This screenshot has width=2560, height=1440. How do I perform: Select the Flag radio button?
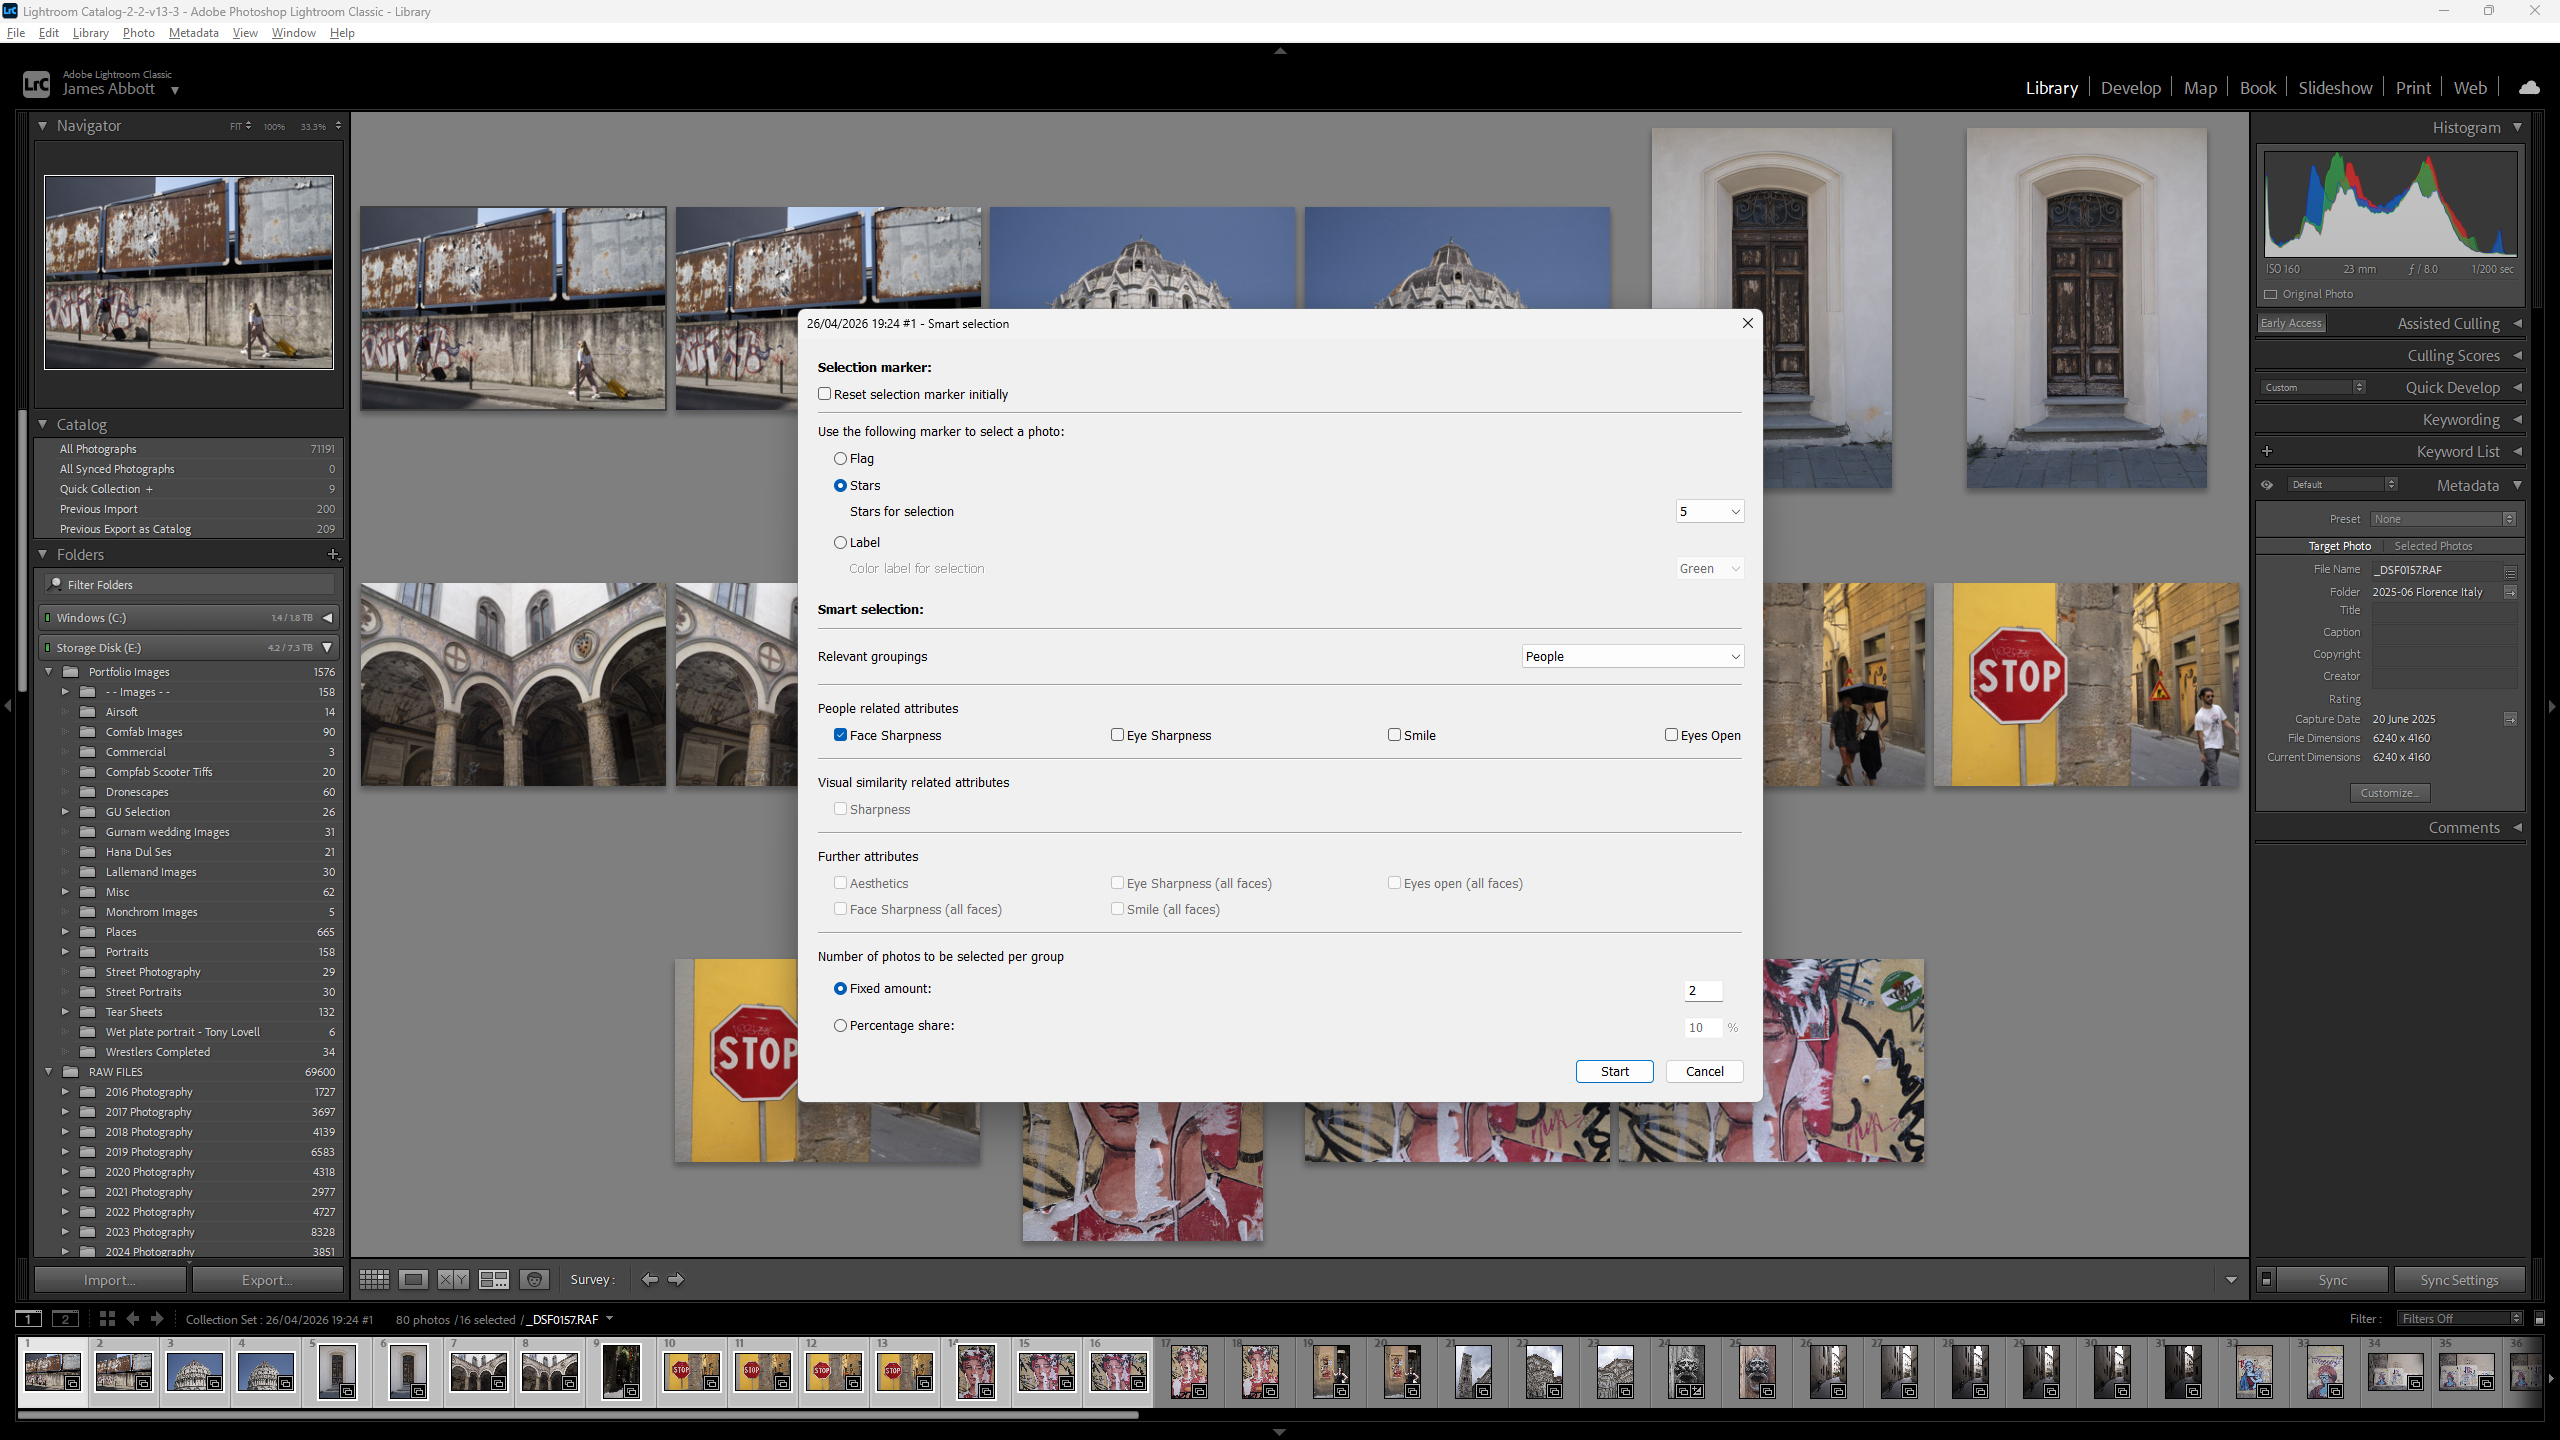[841, 458]
